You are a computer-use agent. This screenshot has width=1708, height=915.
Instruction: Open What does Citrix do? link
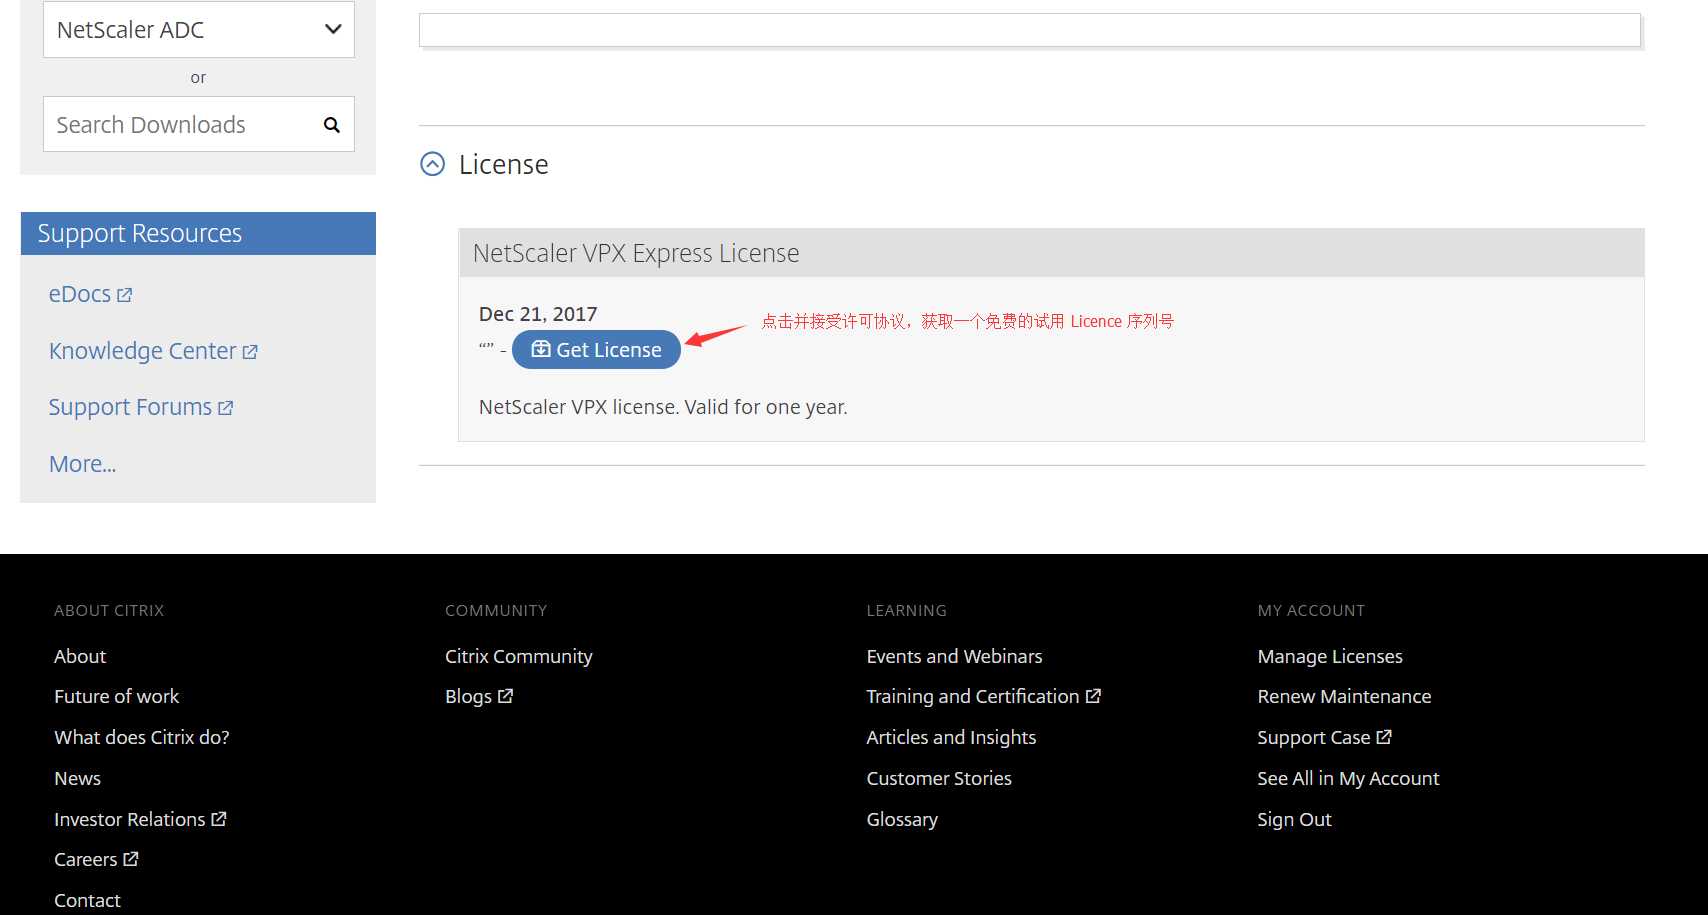pos(142,737)
